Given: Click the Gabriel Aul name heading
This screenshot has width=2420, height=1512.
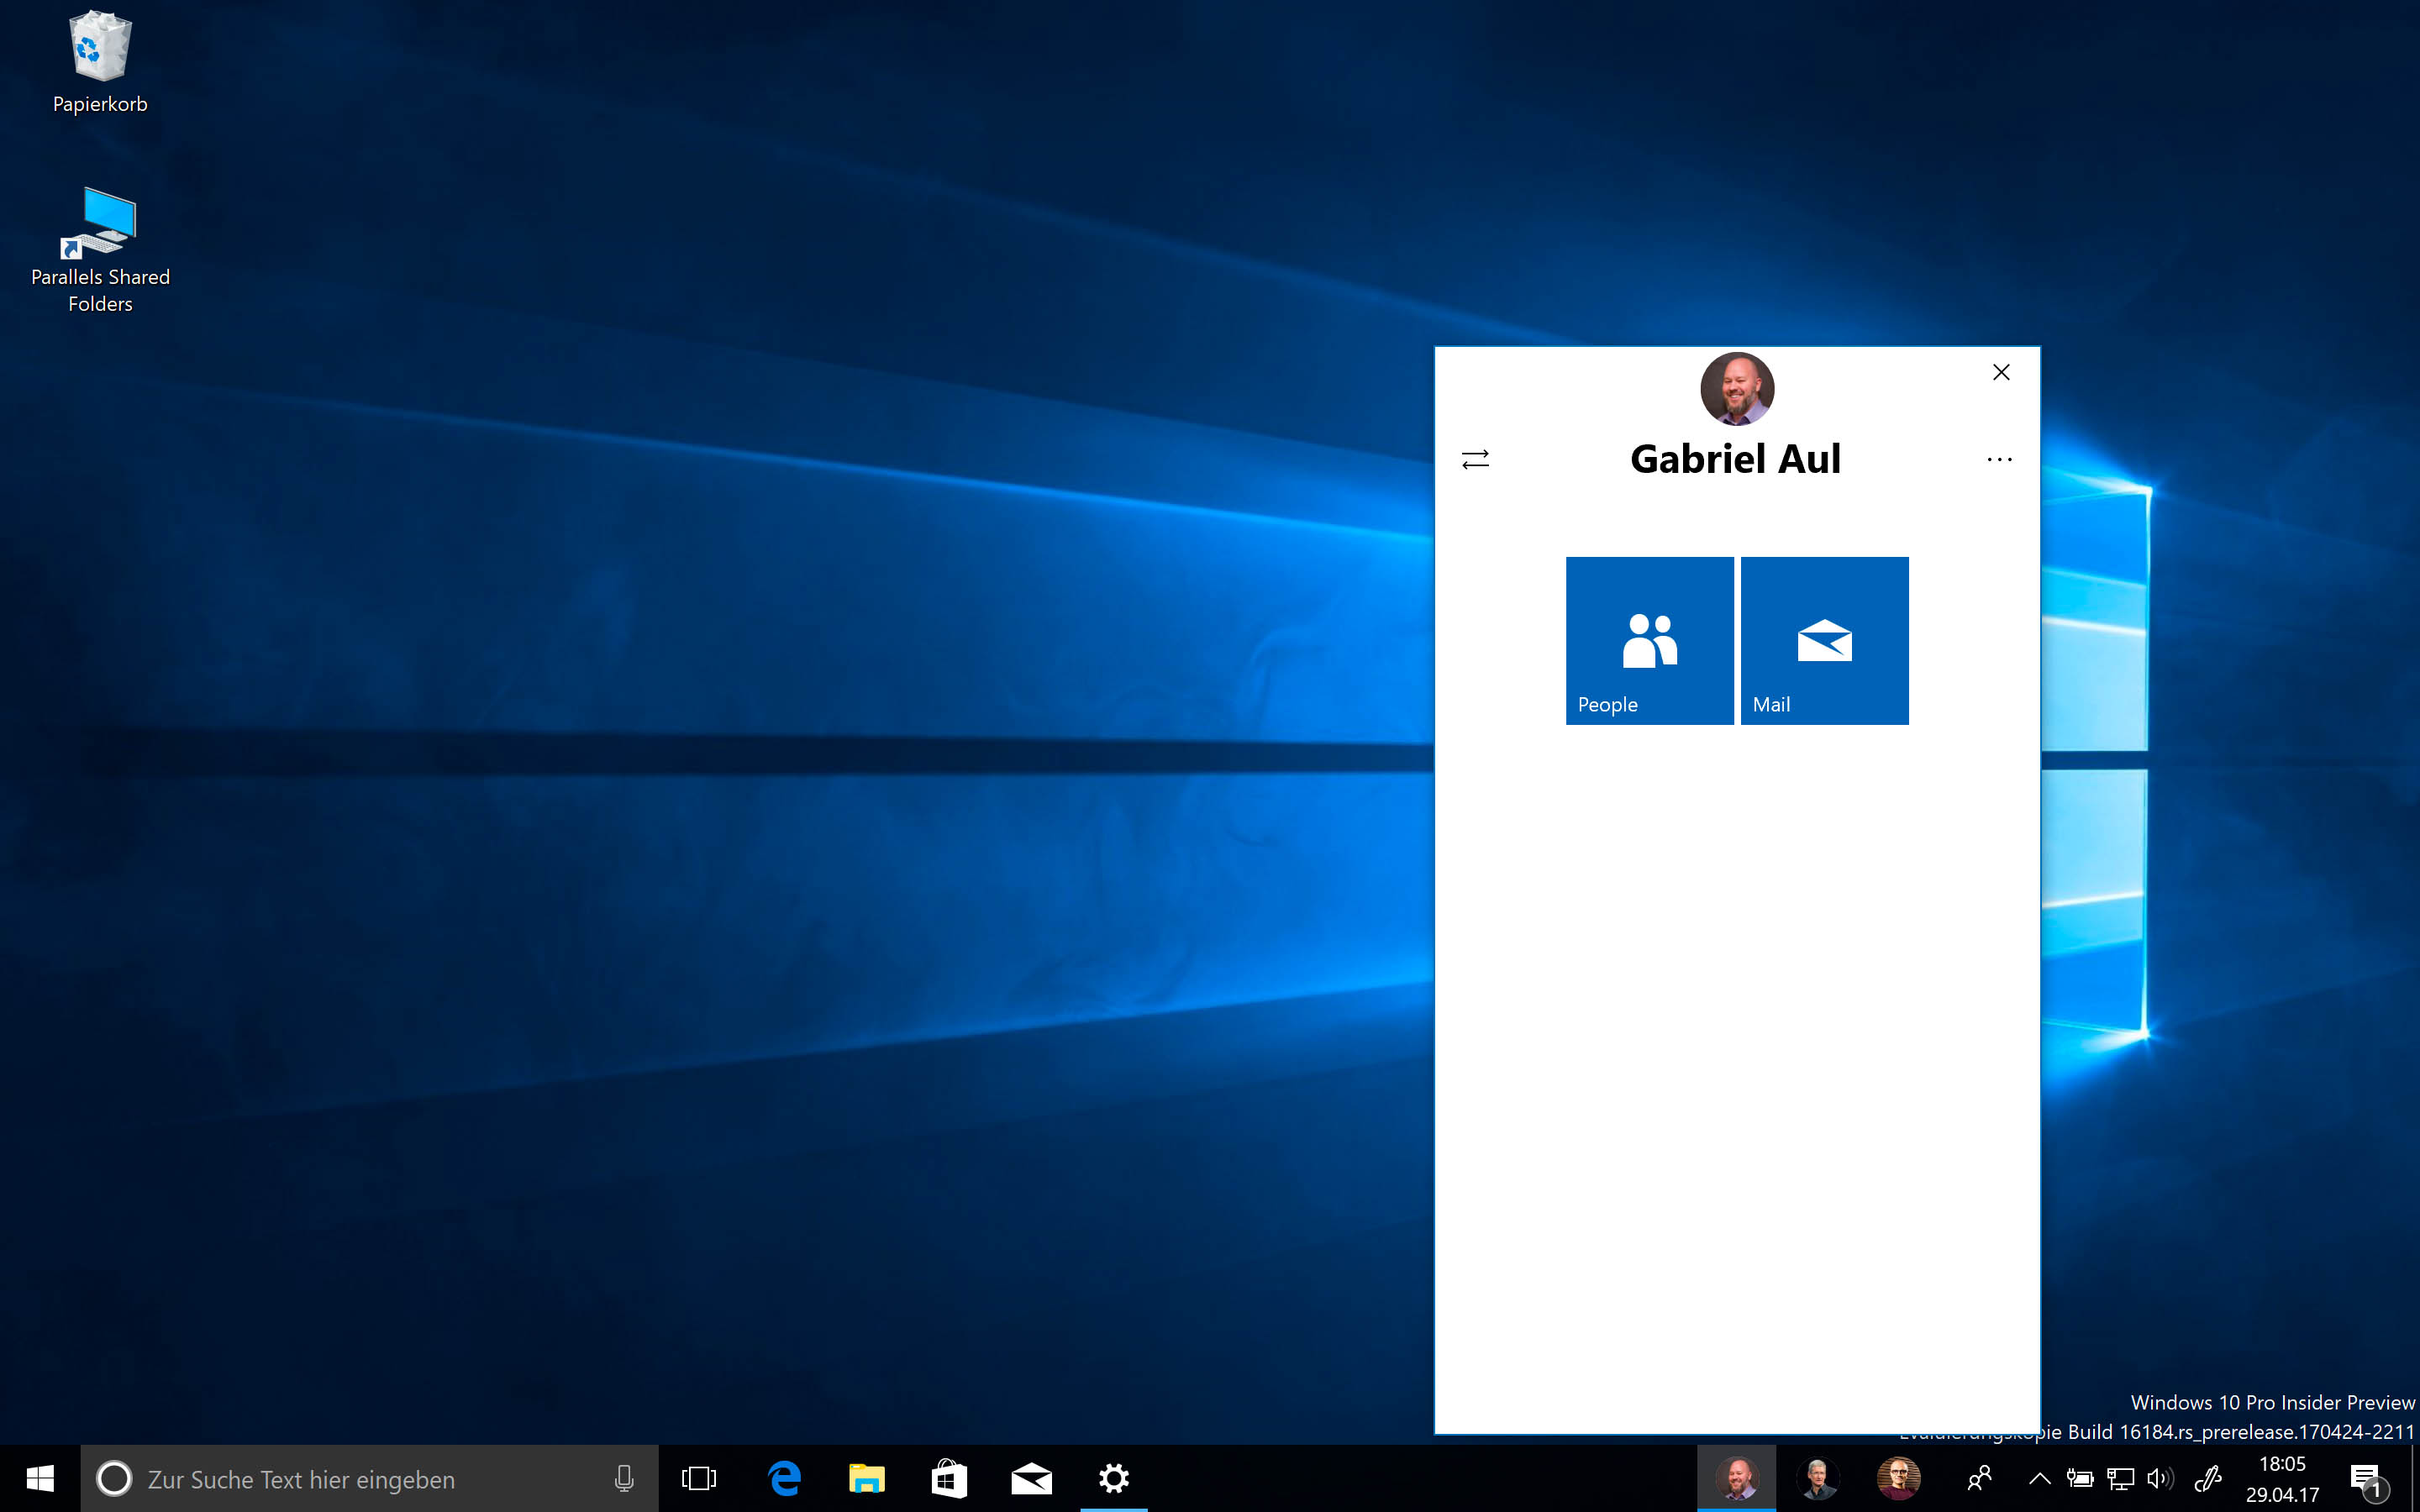Looking at the screenshot, I should coord(1735,459).
